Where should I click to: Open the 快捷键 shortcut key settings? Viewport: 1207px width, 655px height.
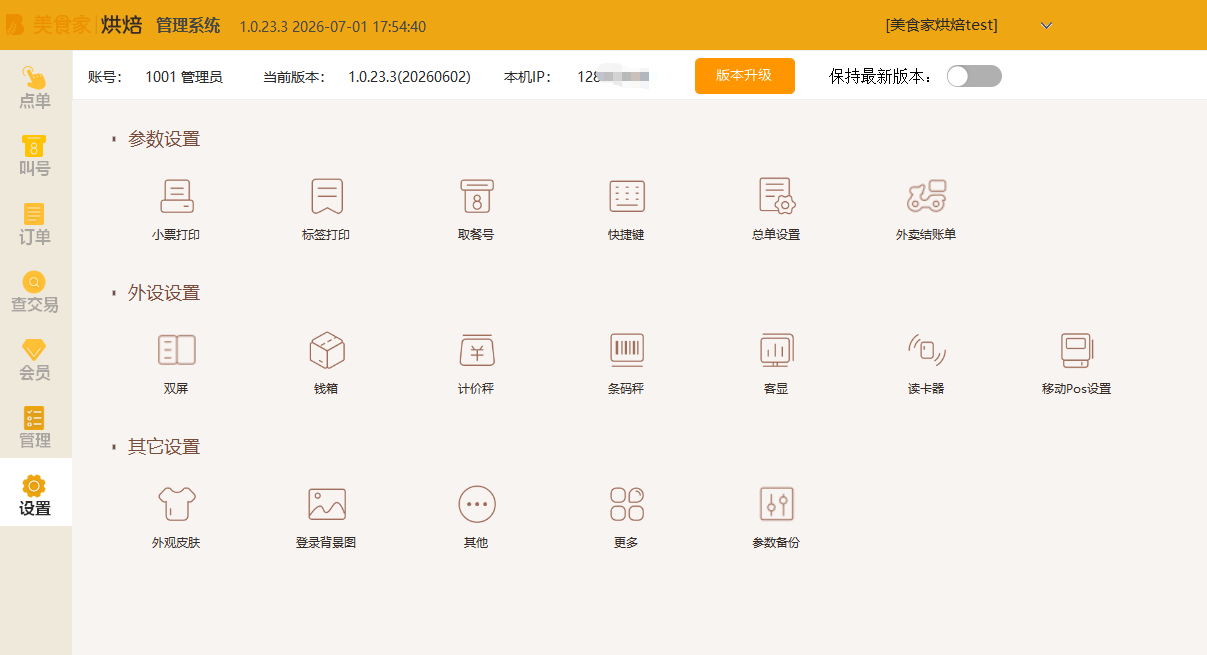point(626,209)
